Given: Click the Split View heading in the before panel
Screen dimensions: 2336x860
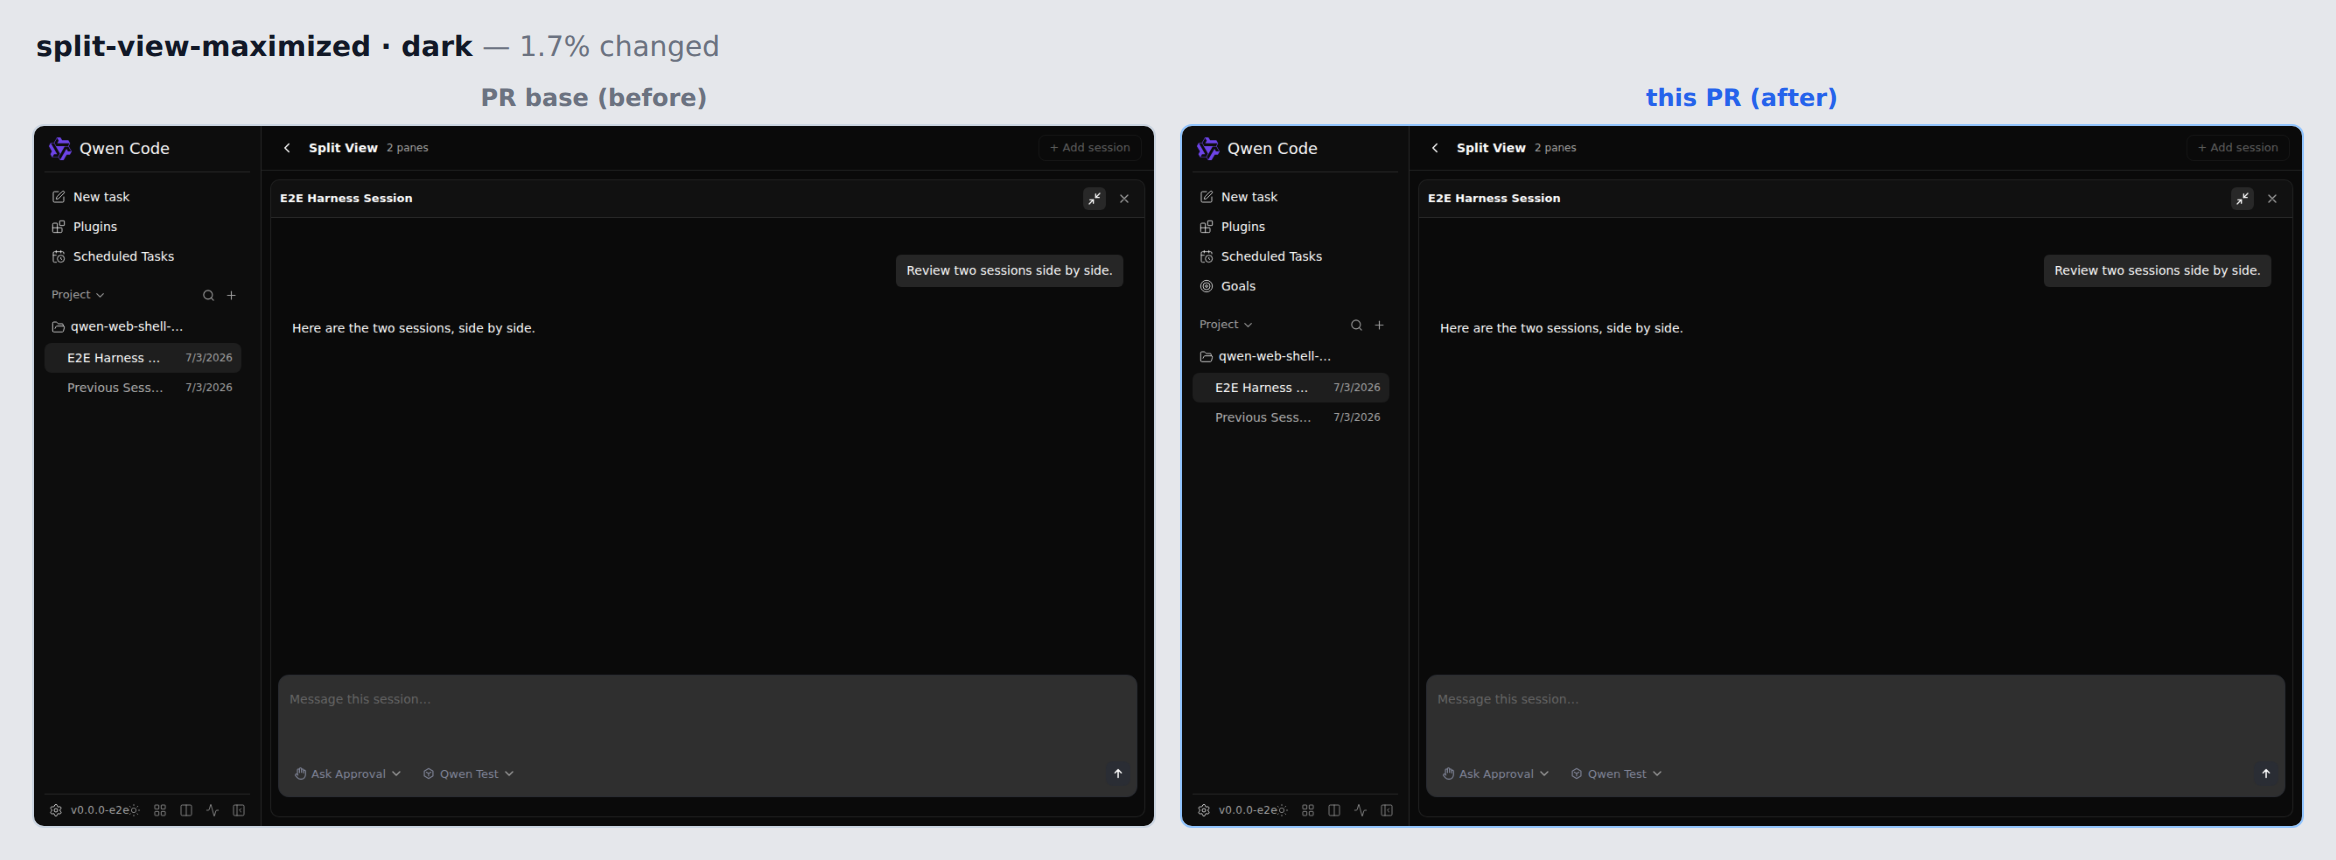Looking at the screenshot, I should [343, 148].
